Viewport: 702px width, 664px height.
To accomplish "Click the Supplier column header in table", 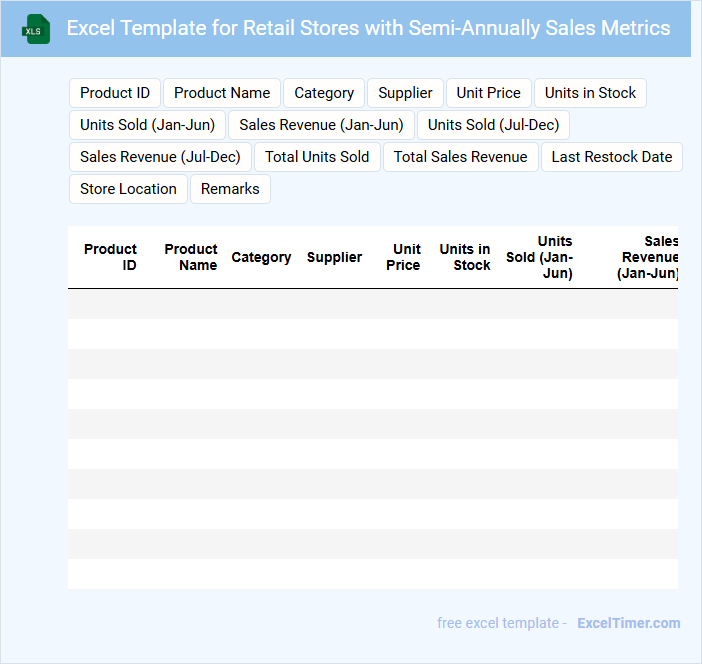I will coord(334,257).
